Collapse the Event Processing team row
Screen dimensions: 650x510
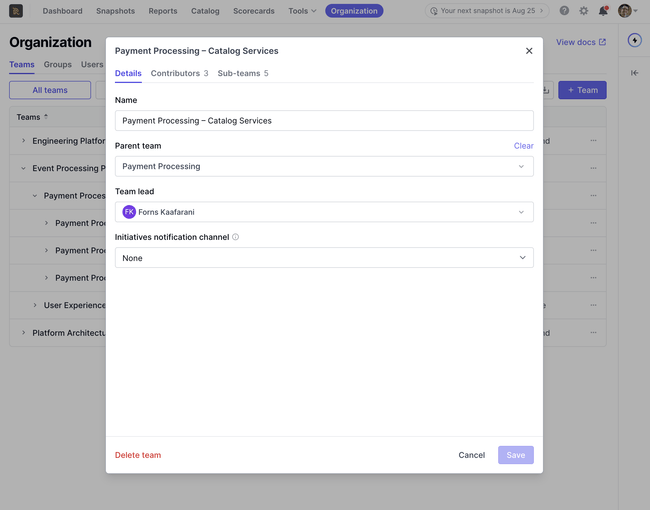tap(23, 168)
